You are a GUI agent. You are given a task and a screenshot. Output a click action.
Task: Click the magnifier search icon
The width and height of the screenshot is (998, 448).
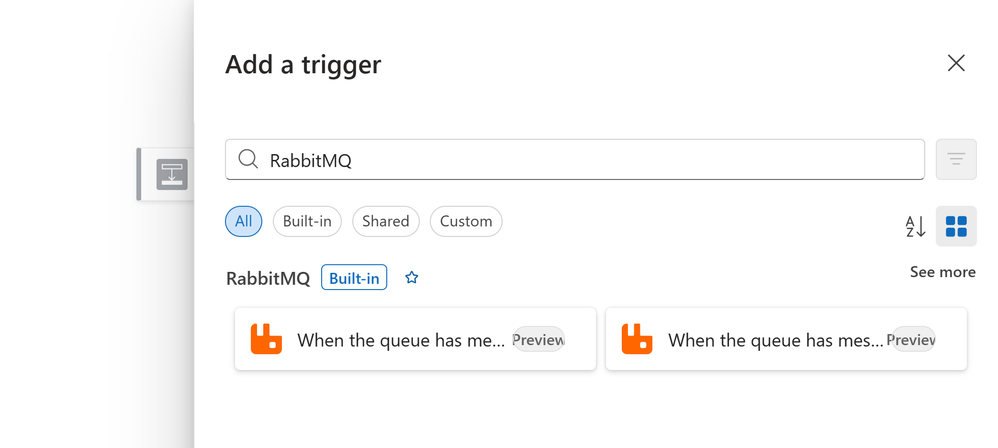pos(248,160)
